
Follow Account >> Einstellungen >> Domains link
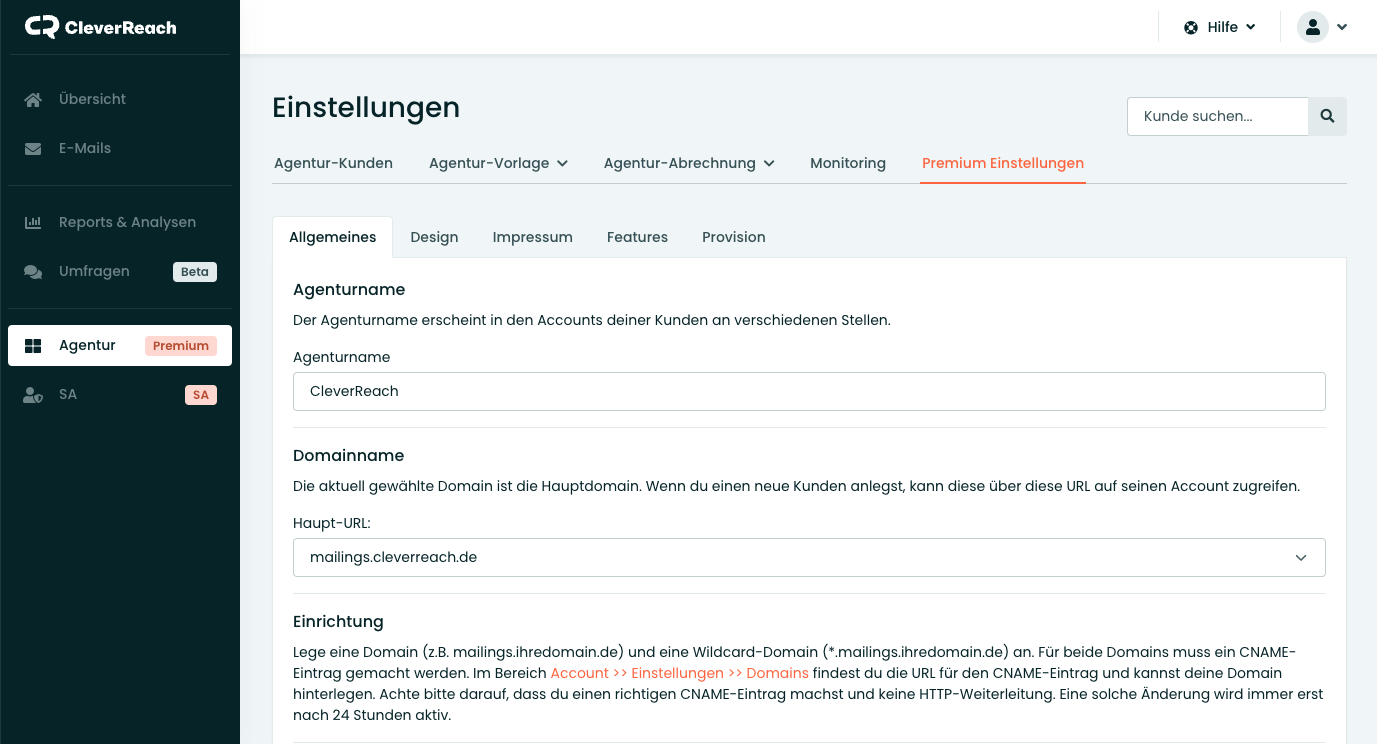[x=679, y=673]
